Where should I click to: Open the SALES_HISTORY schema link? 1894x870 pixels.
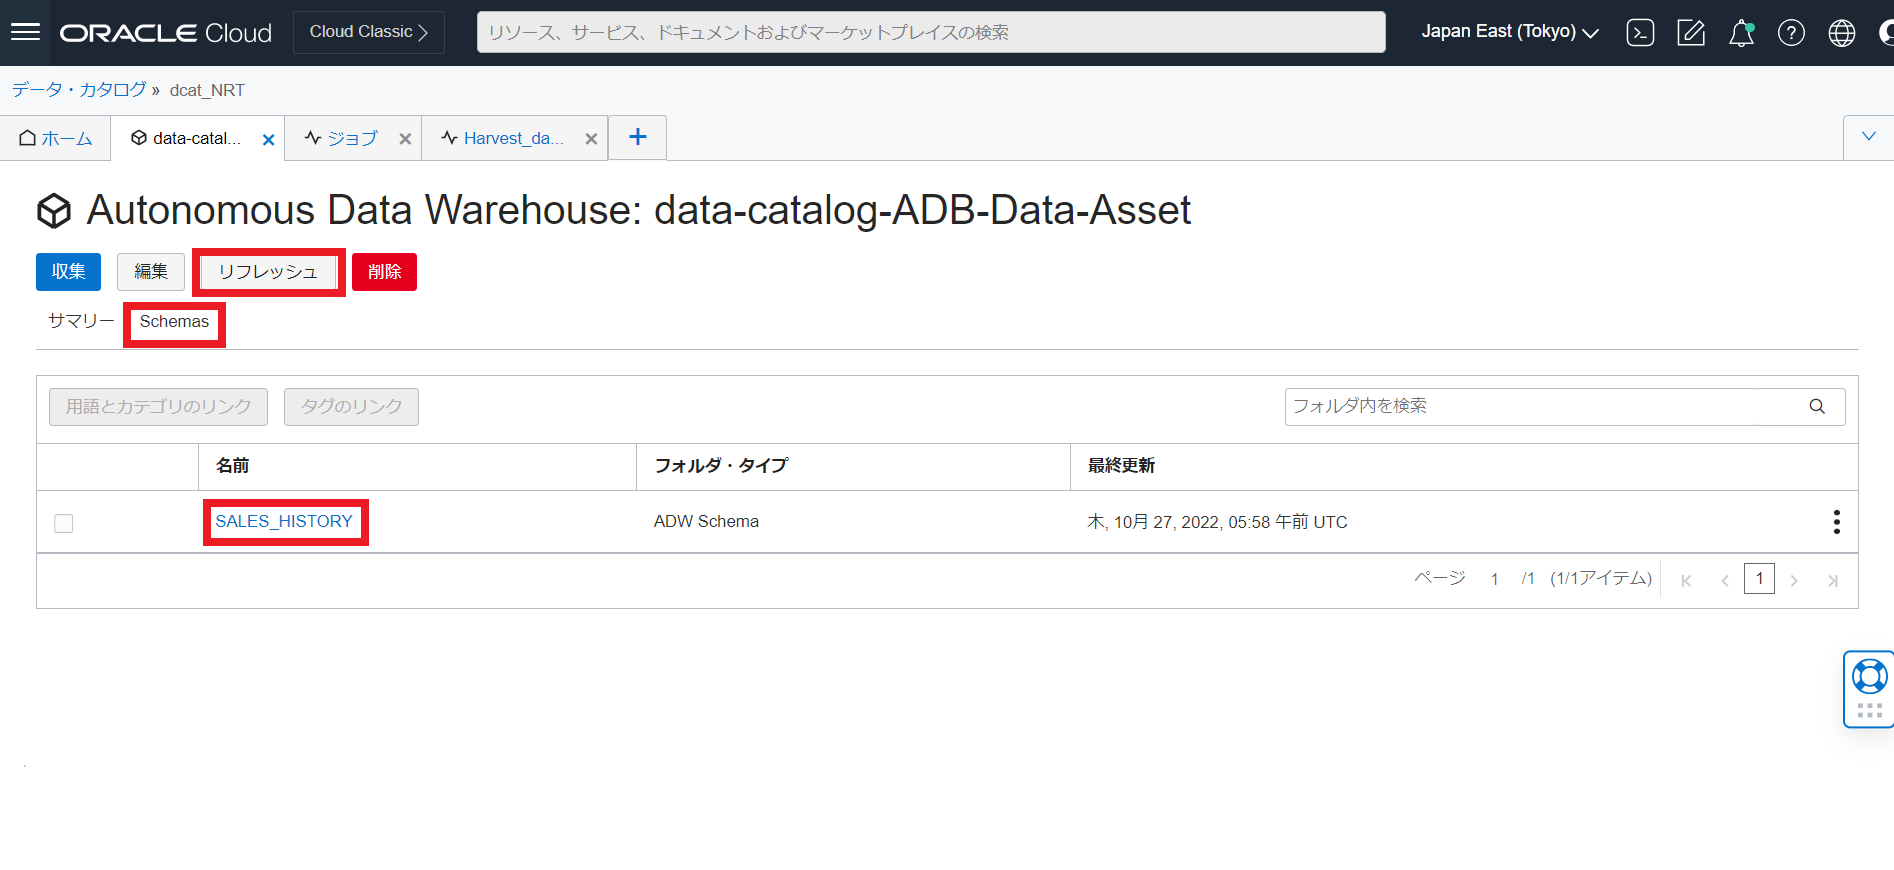[284, 522]
